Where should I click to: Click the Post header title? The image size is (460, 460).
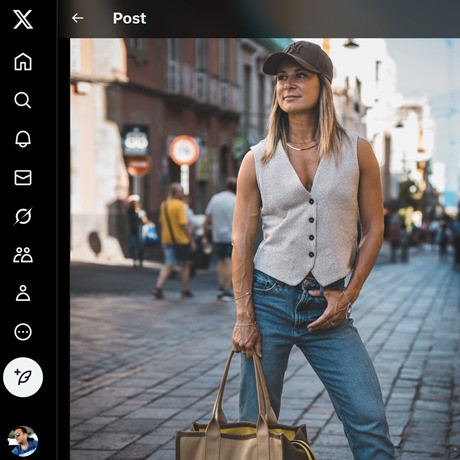tap(129, 18)
